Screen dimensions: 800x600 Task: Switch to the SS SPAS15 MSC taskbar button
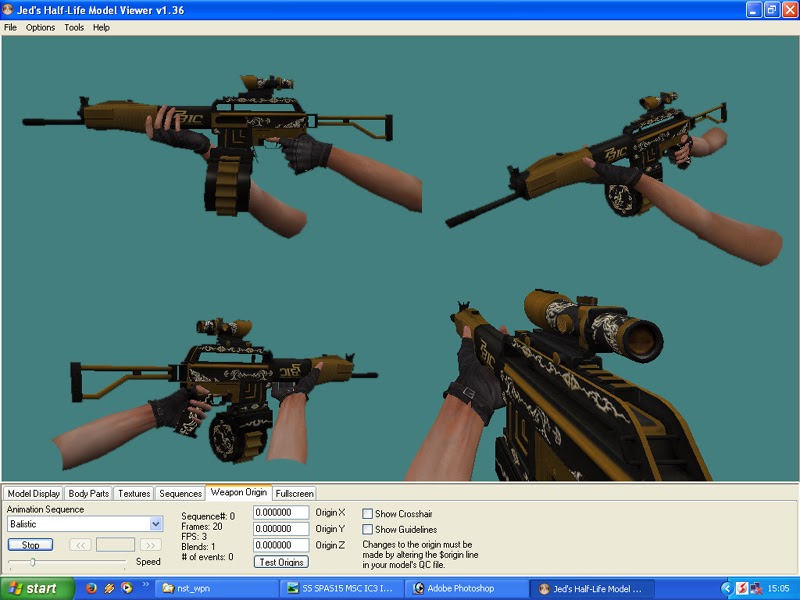point(342,588)
